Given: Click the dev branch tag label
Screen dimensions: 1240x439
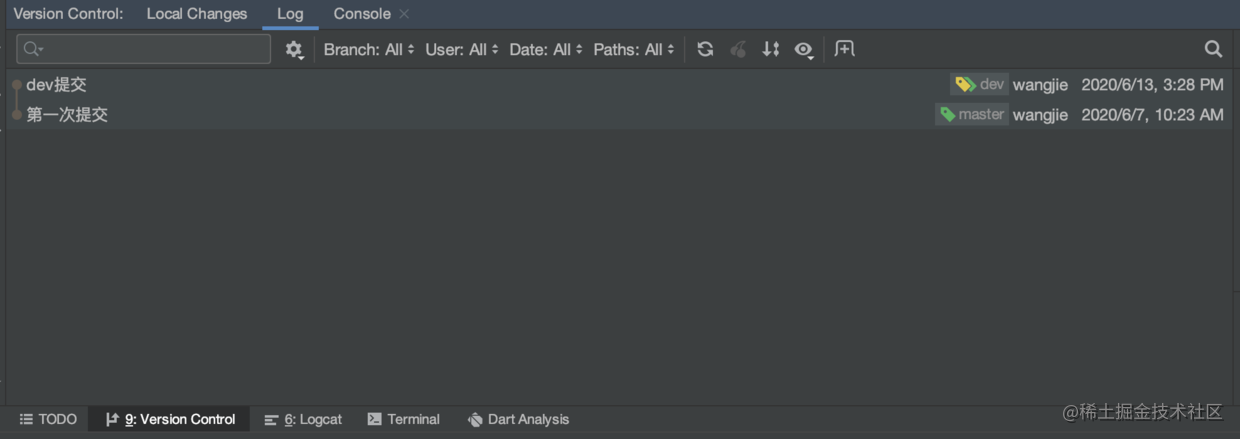Looking at the screenshot, I should (979, 85).
